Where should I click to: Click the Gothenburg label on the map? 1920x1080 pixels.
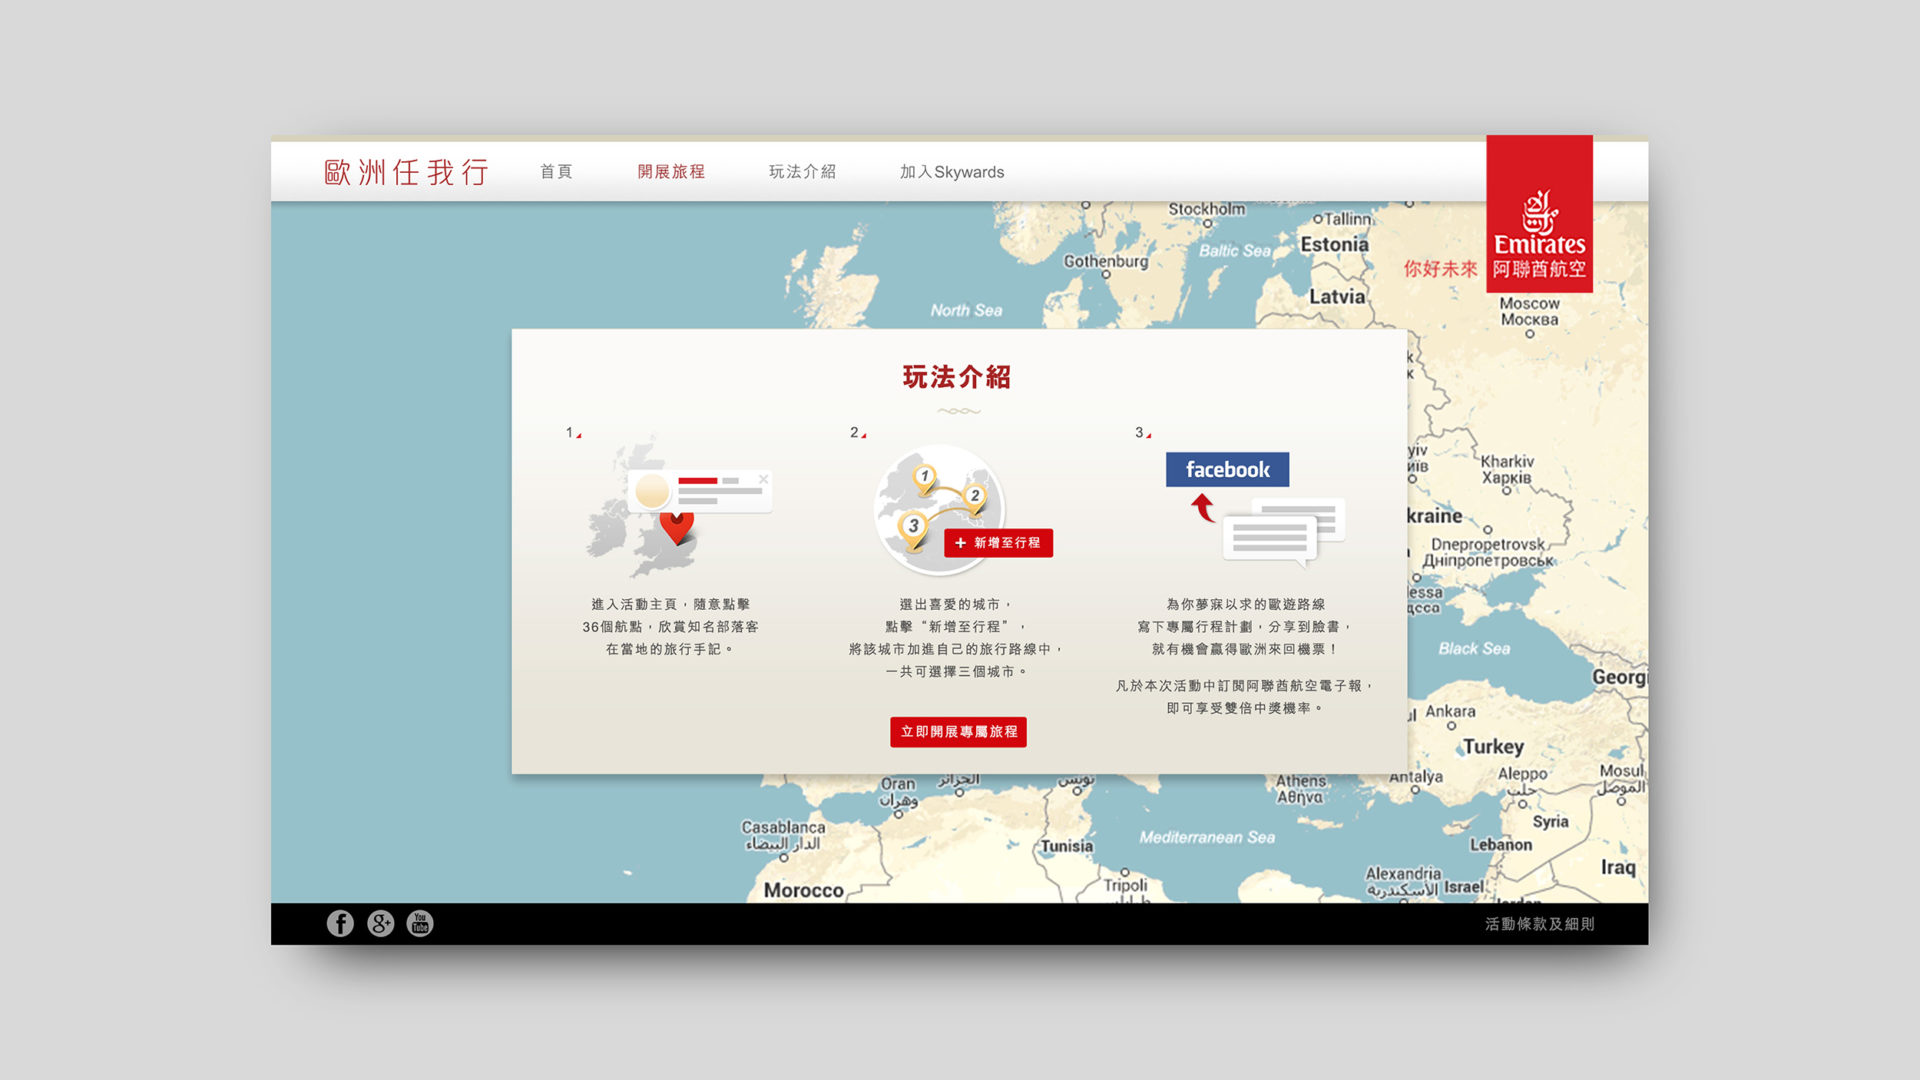(1105, 261)
